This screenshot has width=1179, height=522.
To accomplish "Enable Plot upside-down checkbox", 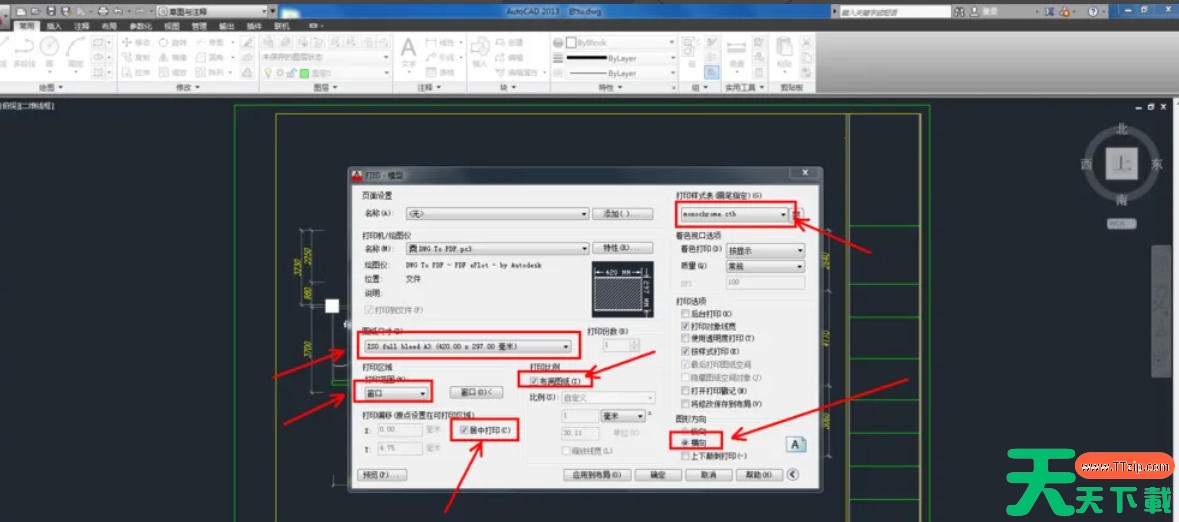I will coord(685,456).
